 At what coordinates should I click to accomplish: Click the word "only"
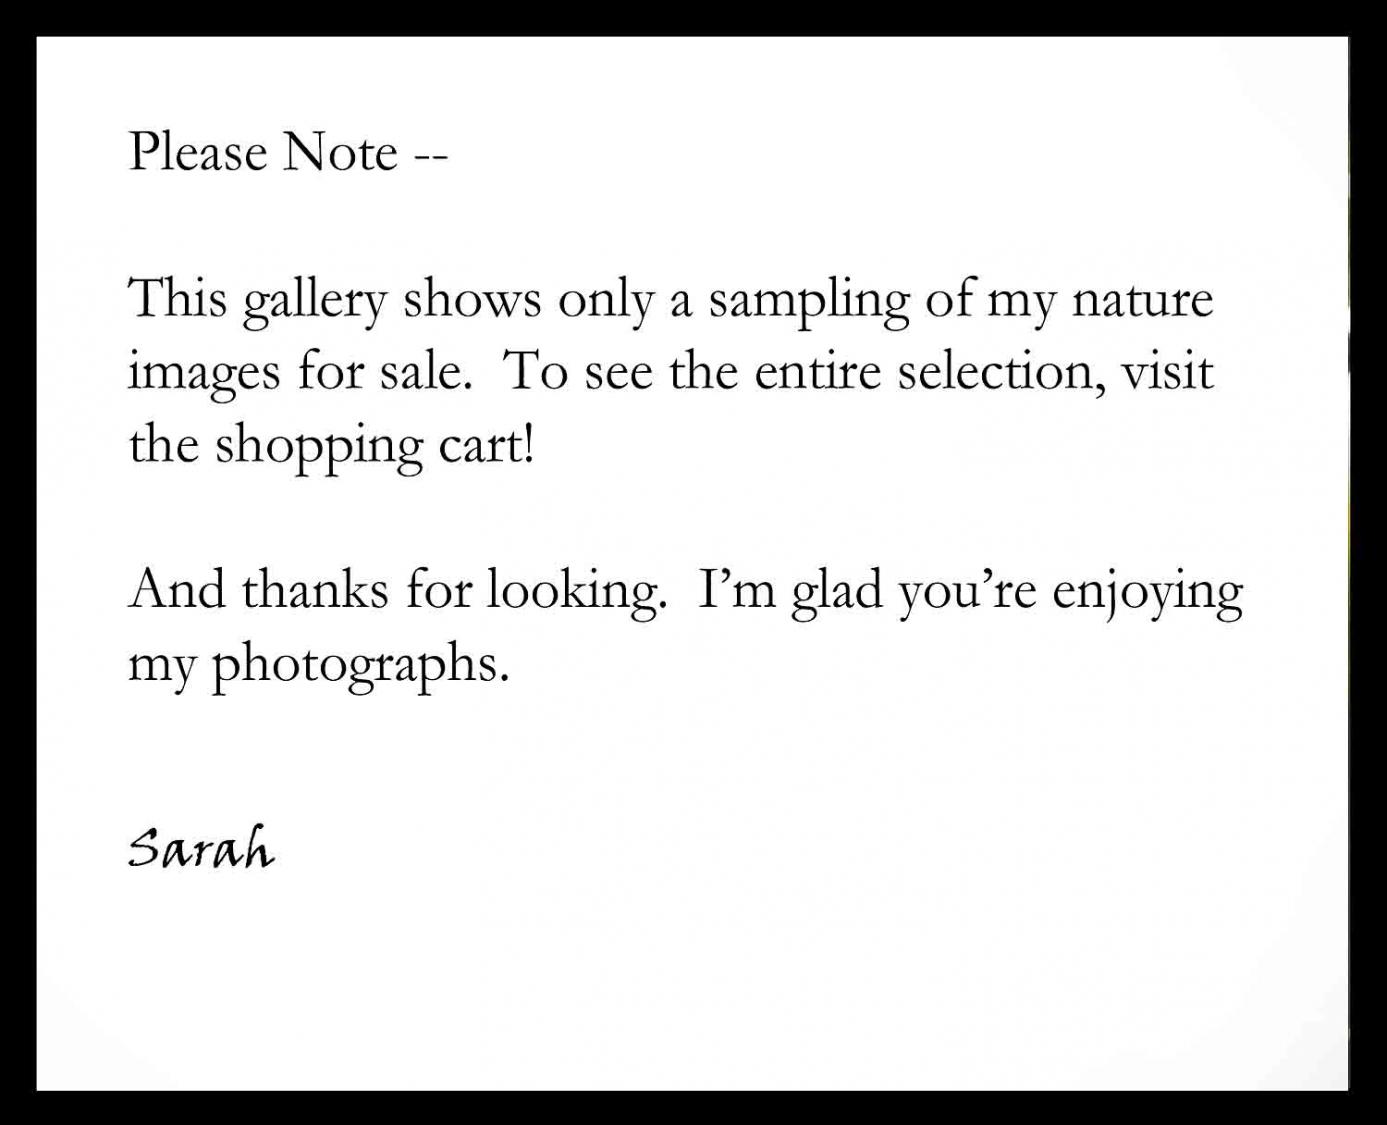[605, 300]
